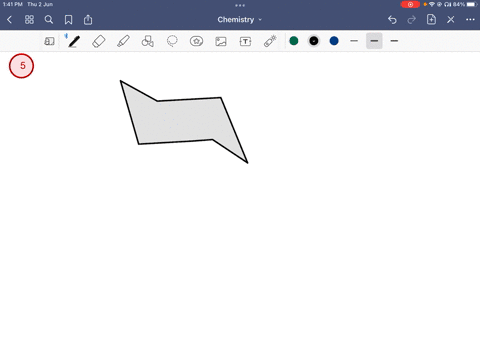Open the page thumbnails grid view
Screen dimensions: 480x360
(29, 20)
